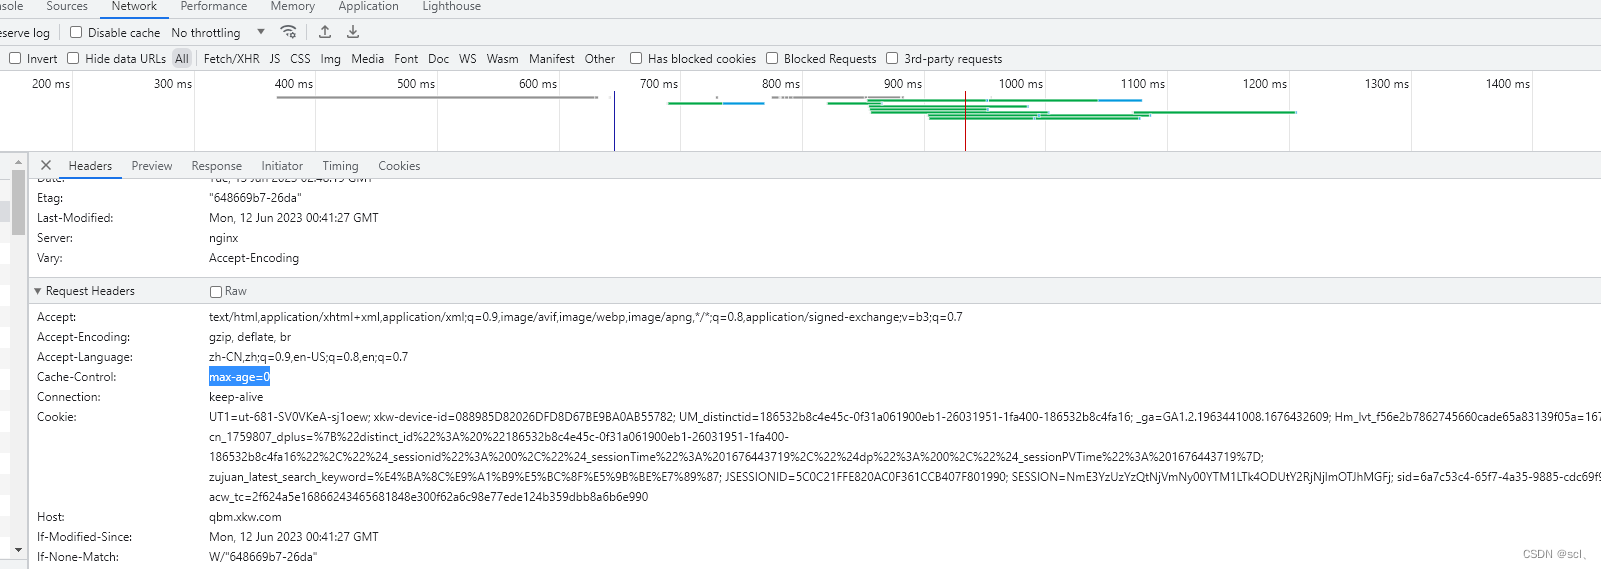This screenshot has width=1601, height=569.
Task: Select the Network panel tab
Action: (x=134, y=6)
